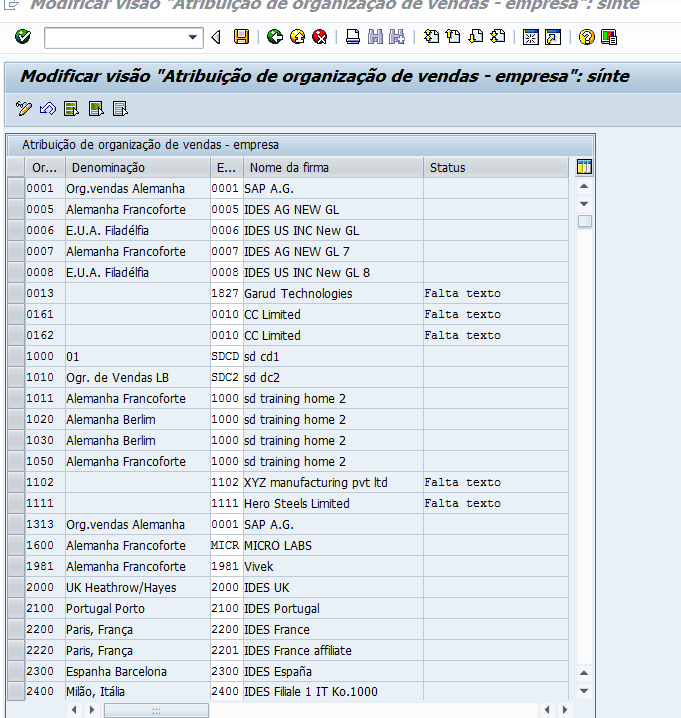Select row marker for org 1600 MICRO LABS
Viewport: 681px width, 718px height.
click(16, 546)
